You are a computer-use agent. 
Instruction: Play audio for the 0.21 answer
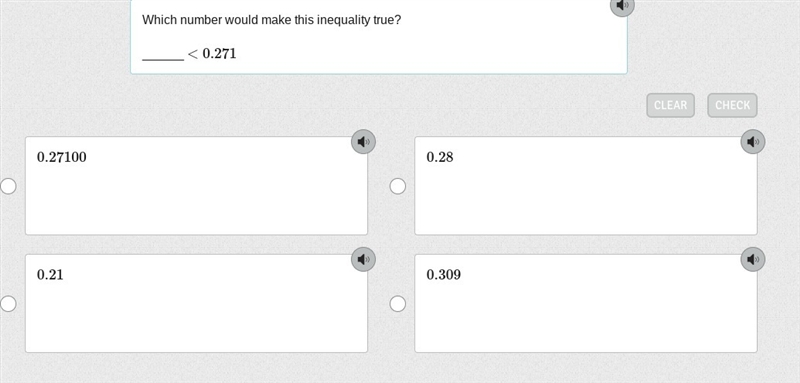point(363,260)
